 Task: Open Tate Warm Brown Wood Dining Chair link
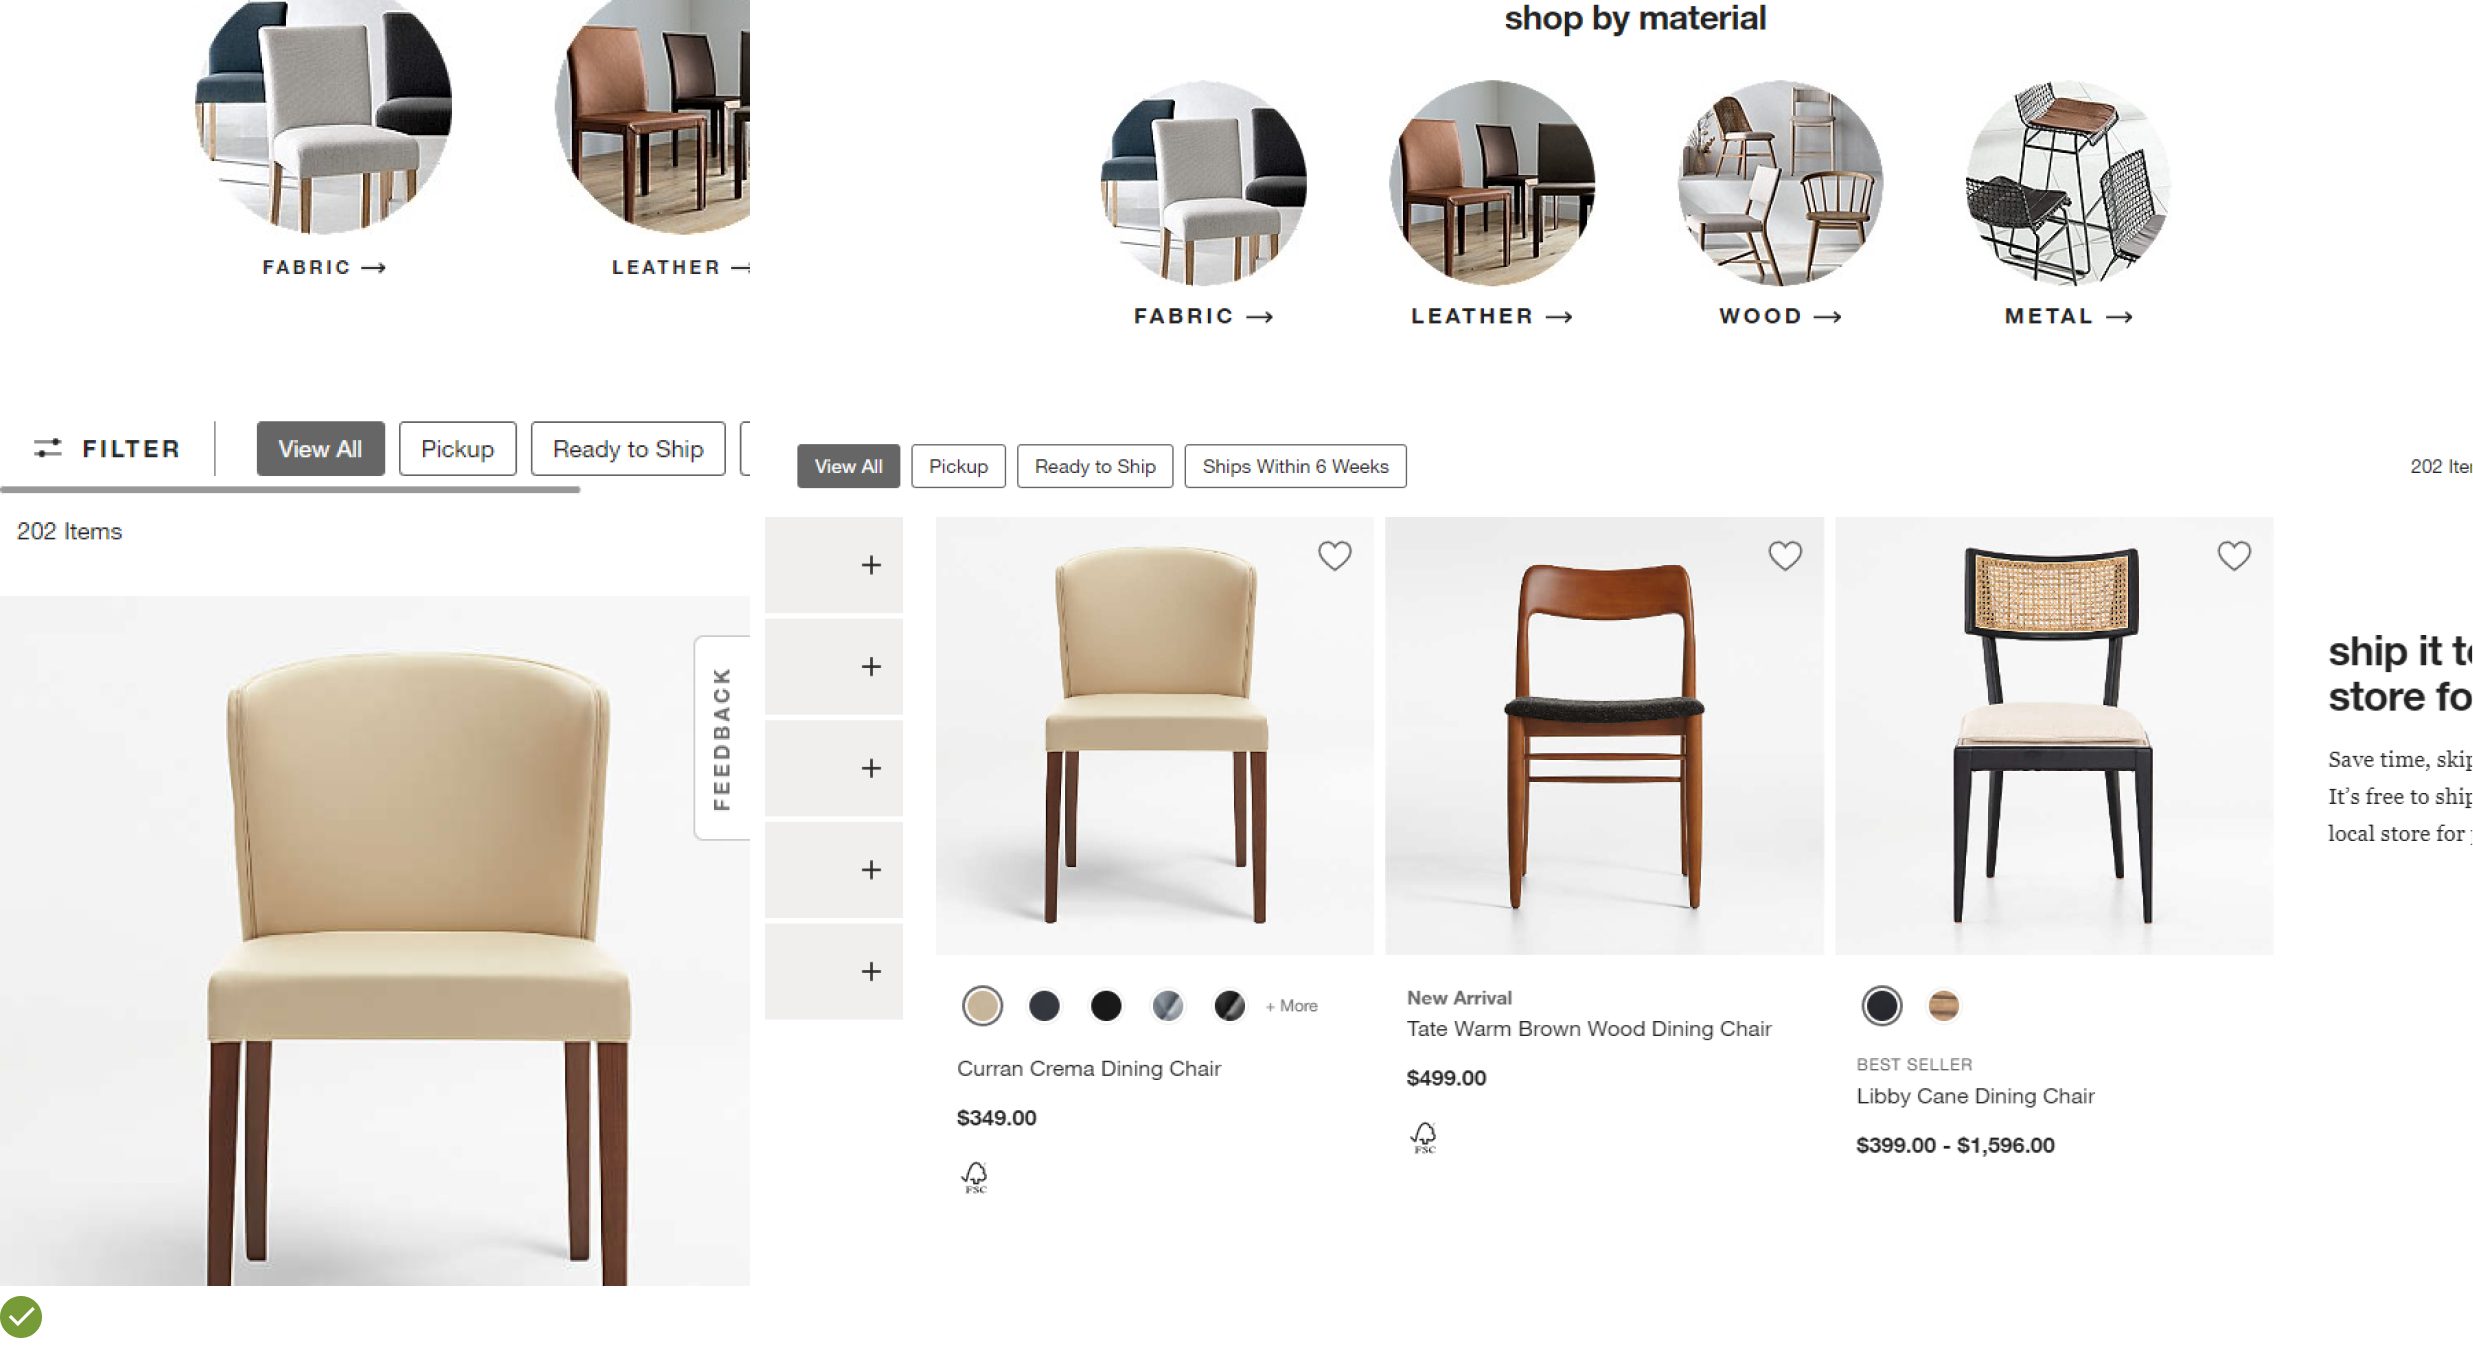pos(1588,1029)
